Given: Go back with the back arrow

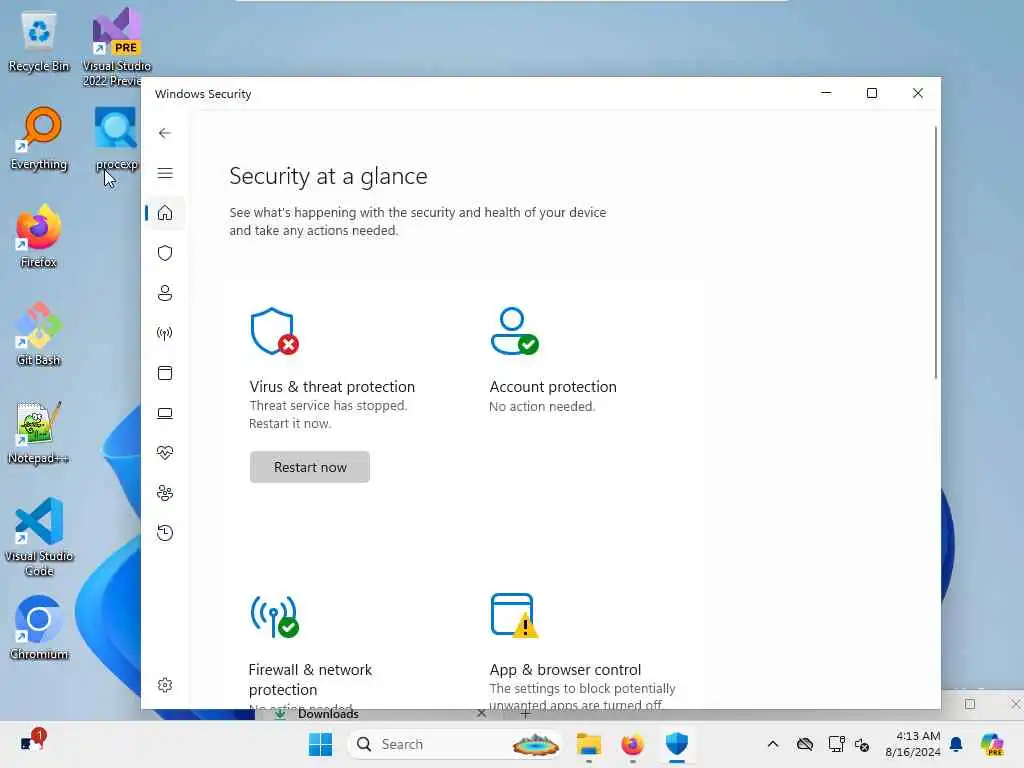Looking at the screenshot, I should coord(165,133).
